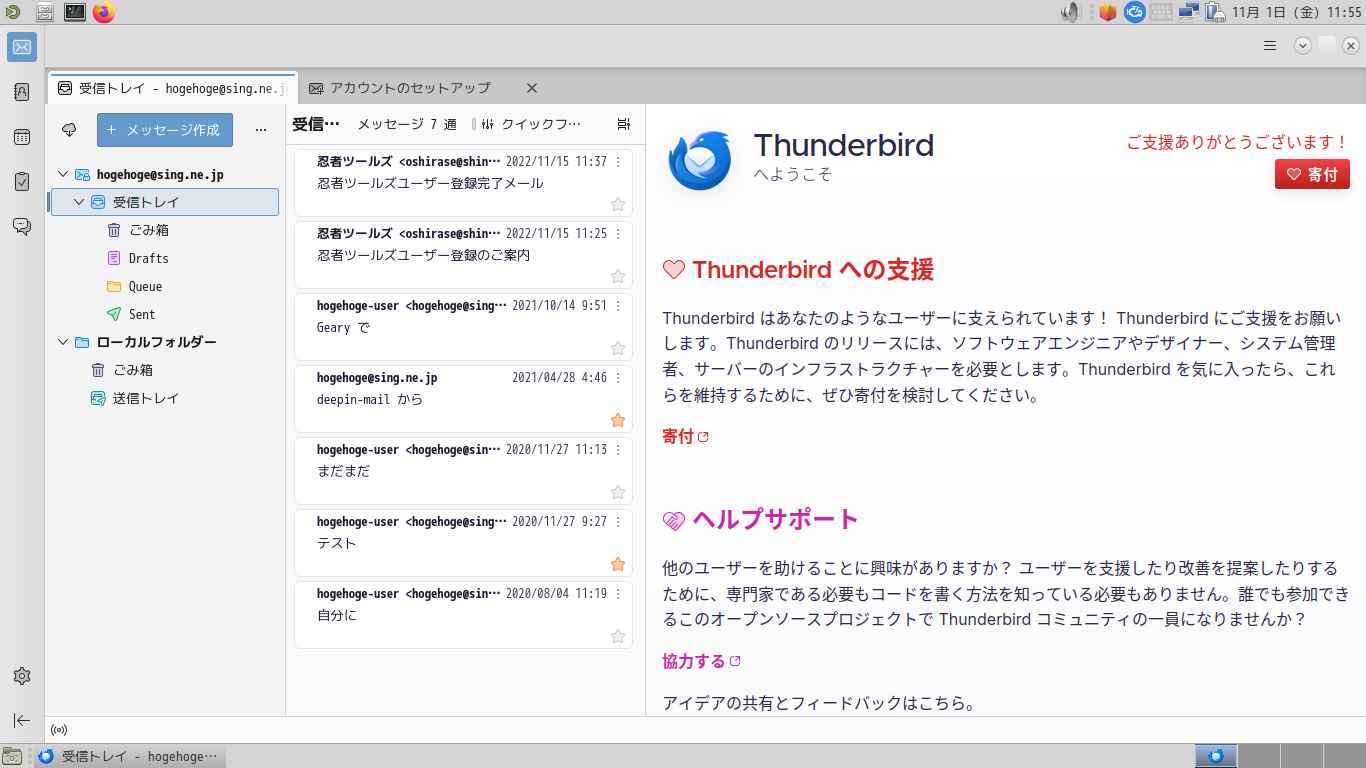This screenshot has height=768, width=1366.
Task: Collapse the 受信トレイ folder subtree
Action: [79, 202]
